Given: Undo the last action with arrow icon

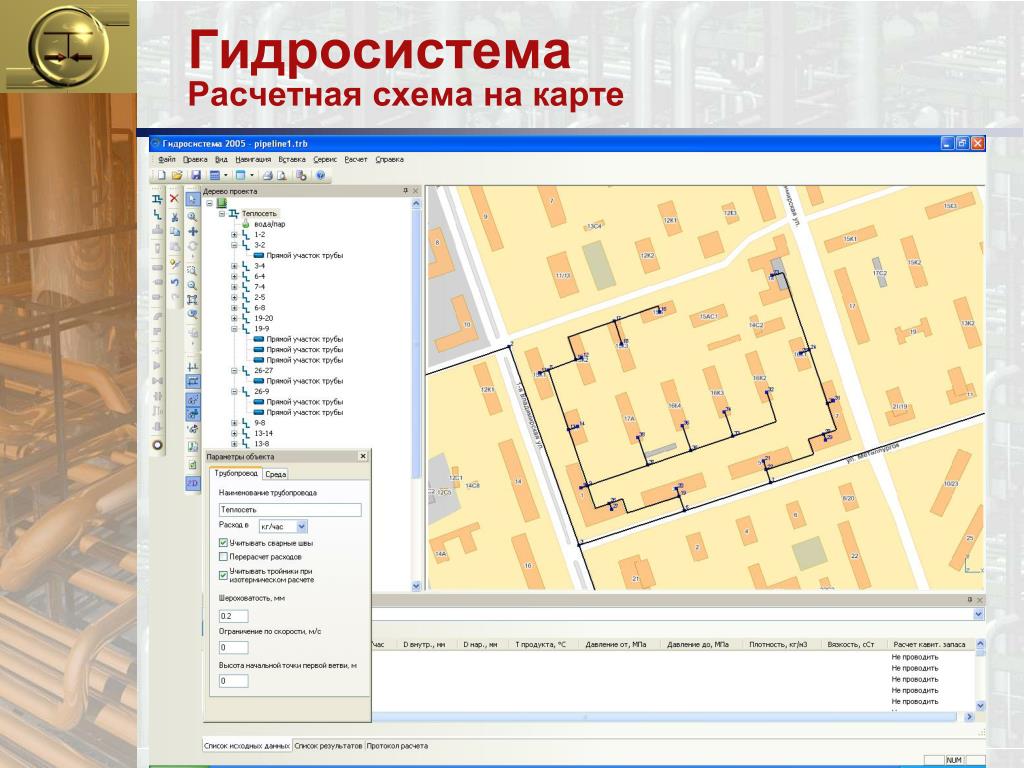Looking at the screenshot, I should click(x=174, y=282).
